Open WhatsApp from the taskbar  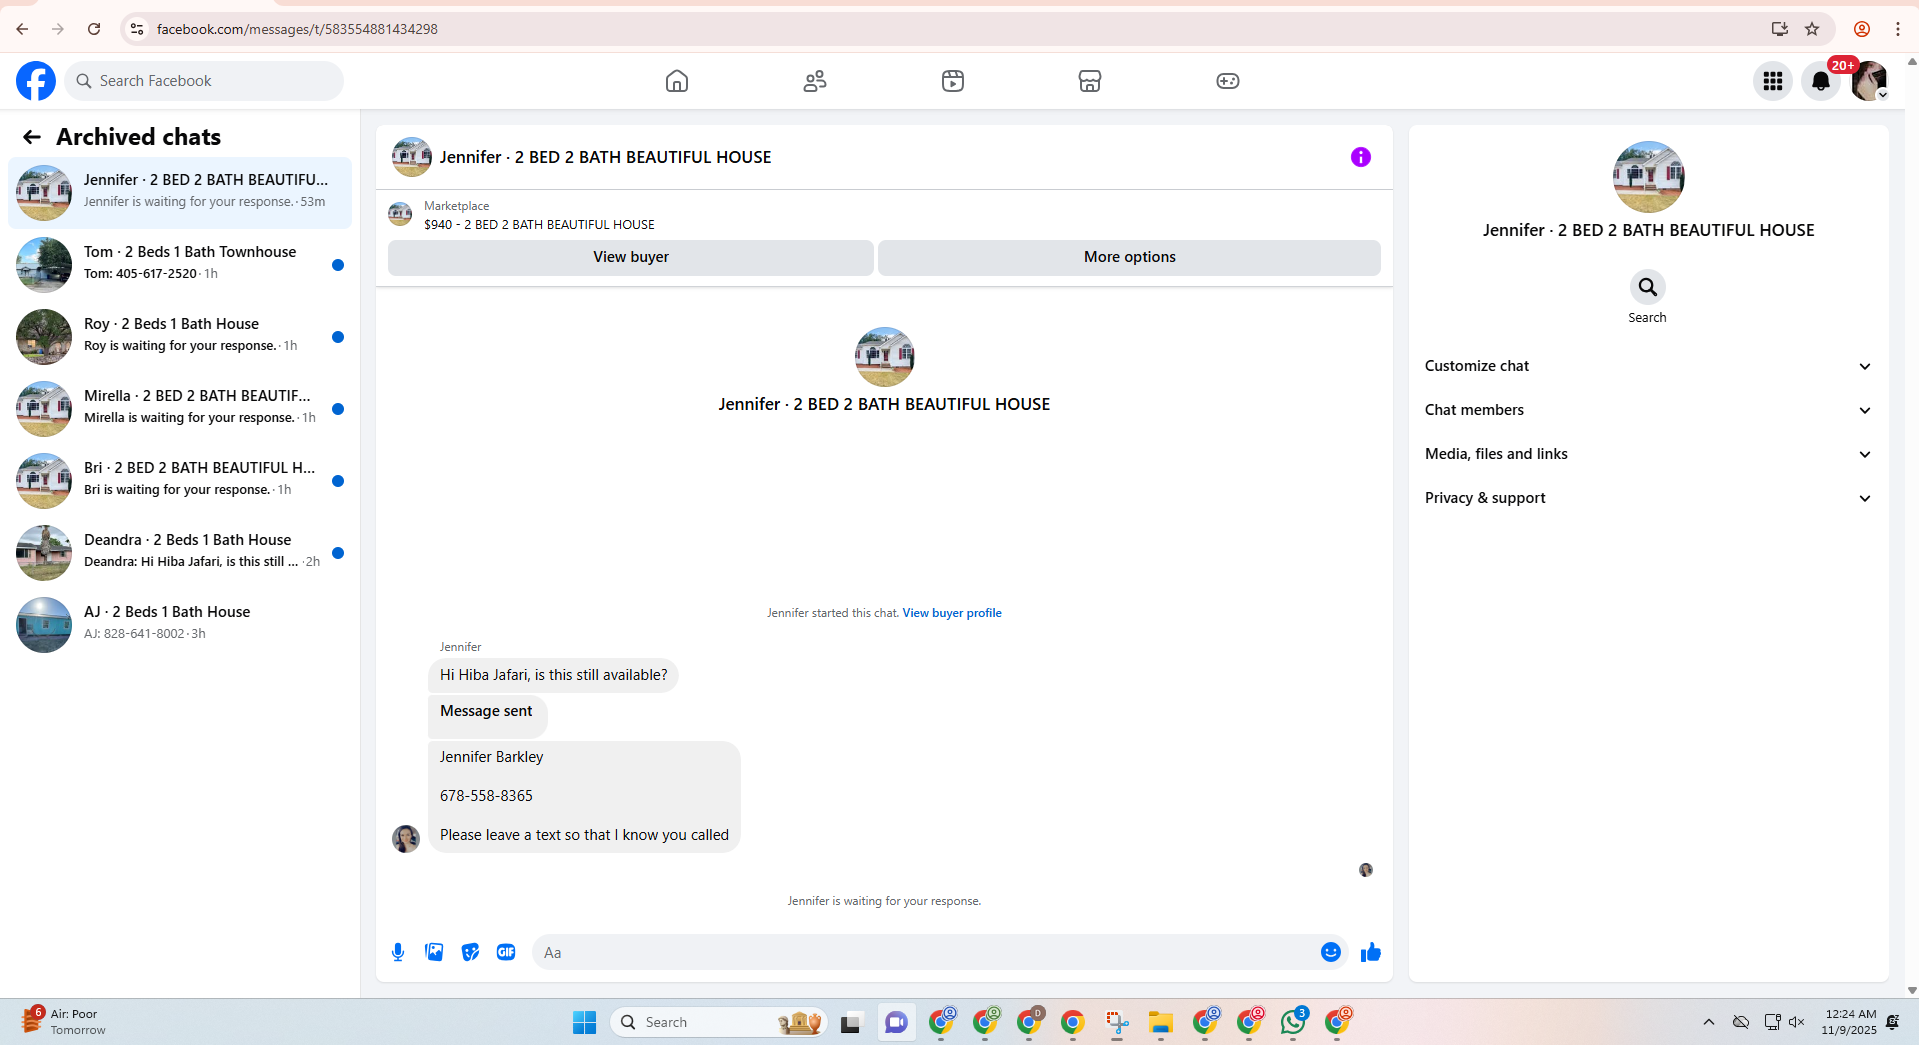(1294, 1022)
